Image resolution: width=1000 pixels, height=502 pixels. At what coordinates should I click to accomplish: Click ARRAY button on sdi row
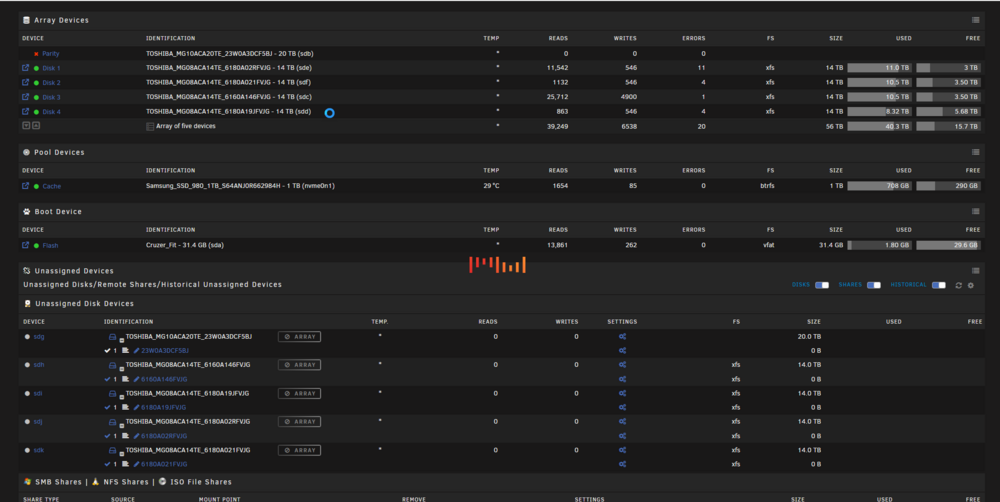click(299, 394)
